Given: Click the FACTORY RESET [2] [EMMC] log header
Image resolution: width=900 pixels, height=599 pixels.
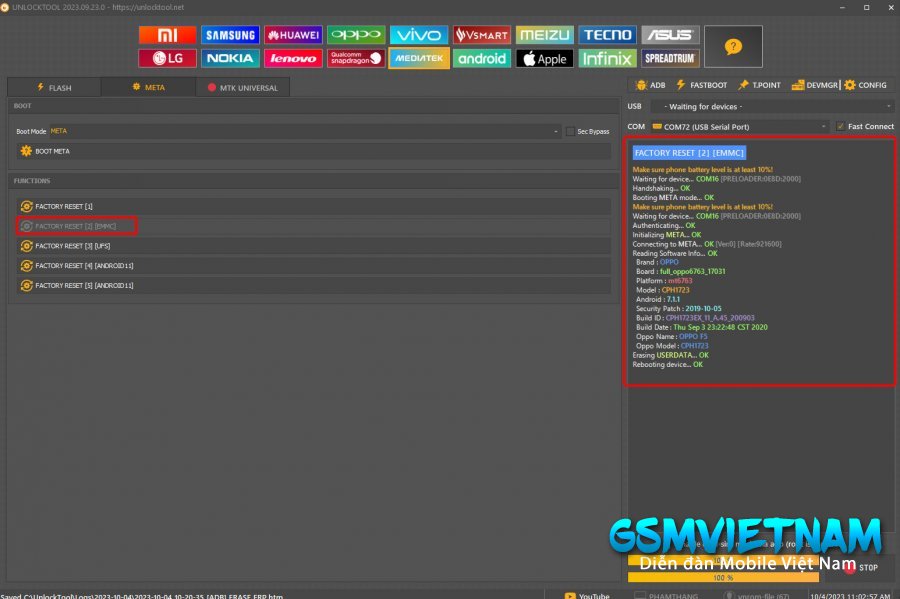Looking at the screenshot, I should point(689,153).
